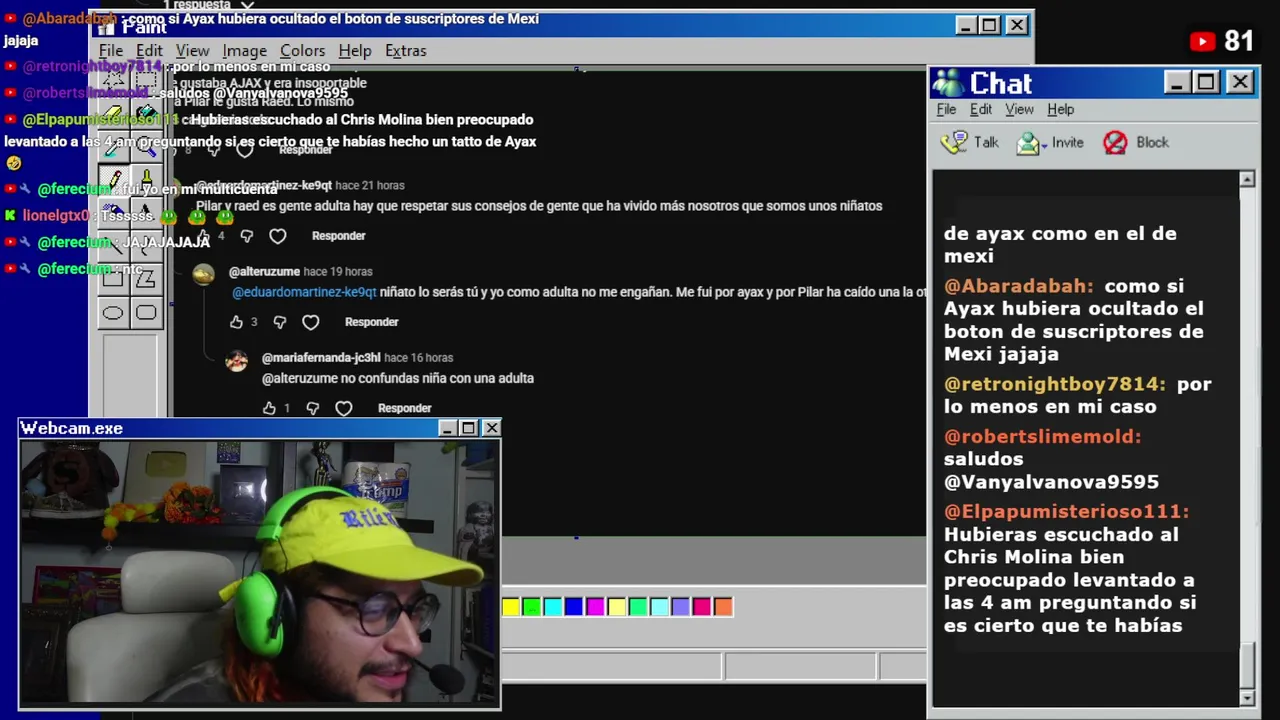1280x720 pixels.
Task: Click Responder under mariafernanda-jc3hl's comment
Action: (x=404, y=408)
